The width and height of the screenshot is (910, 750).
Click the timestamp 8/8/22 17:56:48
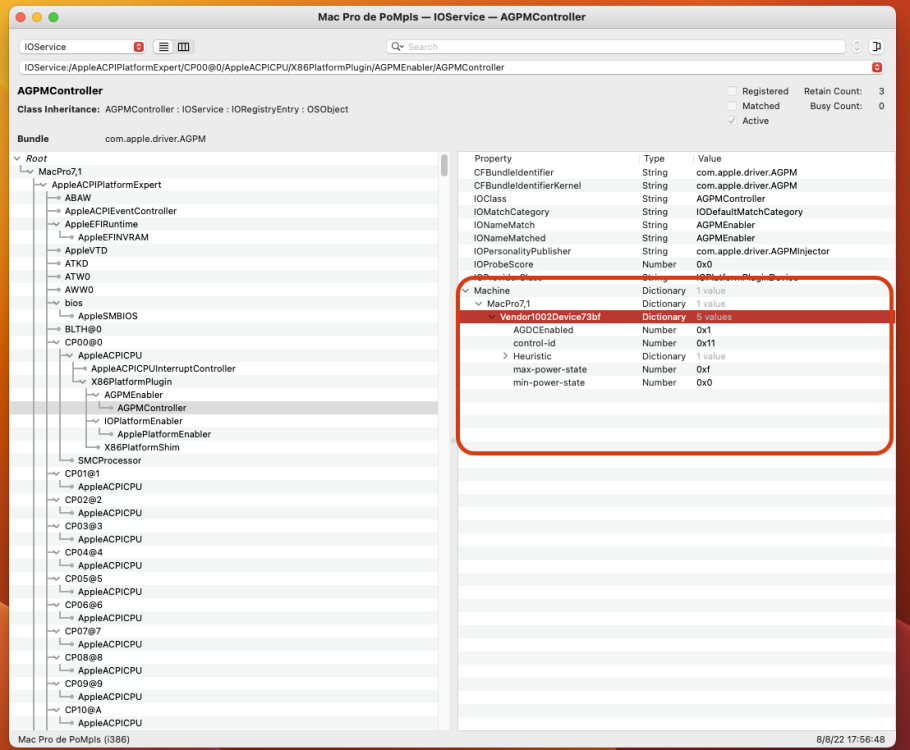pyautogui.click(x=850, y=740)
